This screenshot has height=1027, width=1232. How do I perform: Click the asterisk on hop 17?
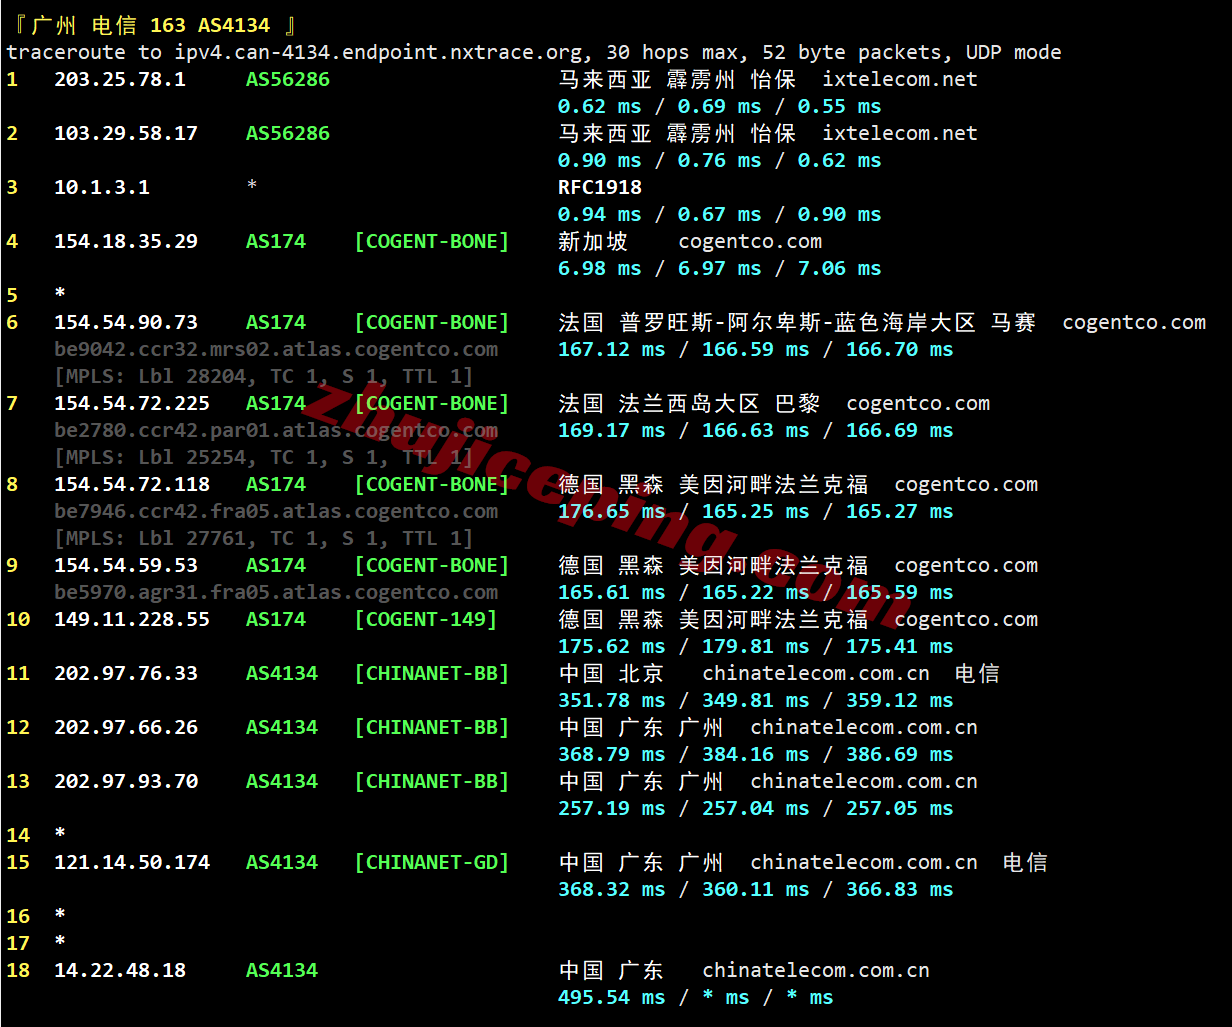(x=59, y=943)
